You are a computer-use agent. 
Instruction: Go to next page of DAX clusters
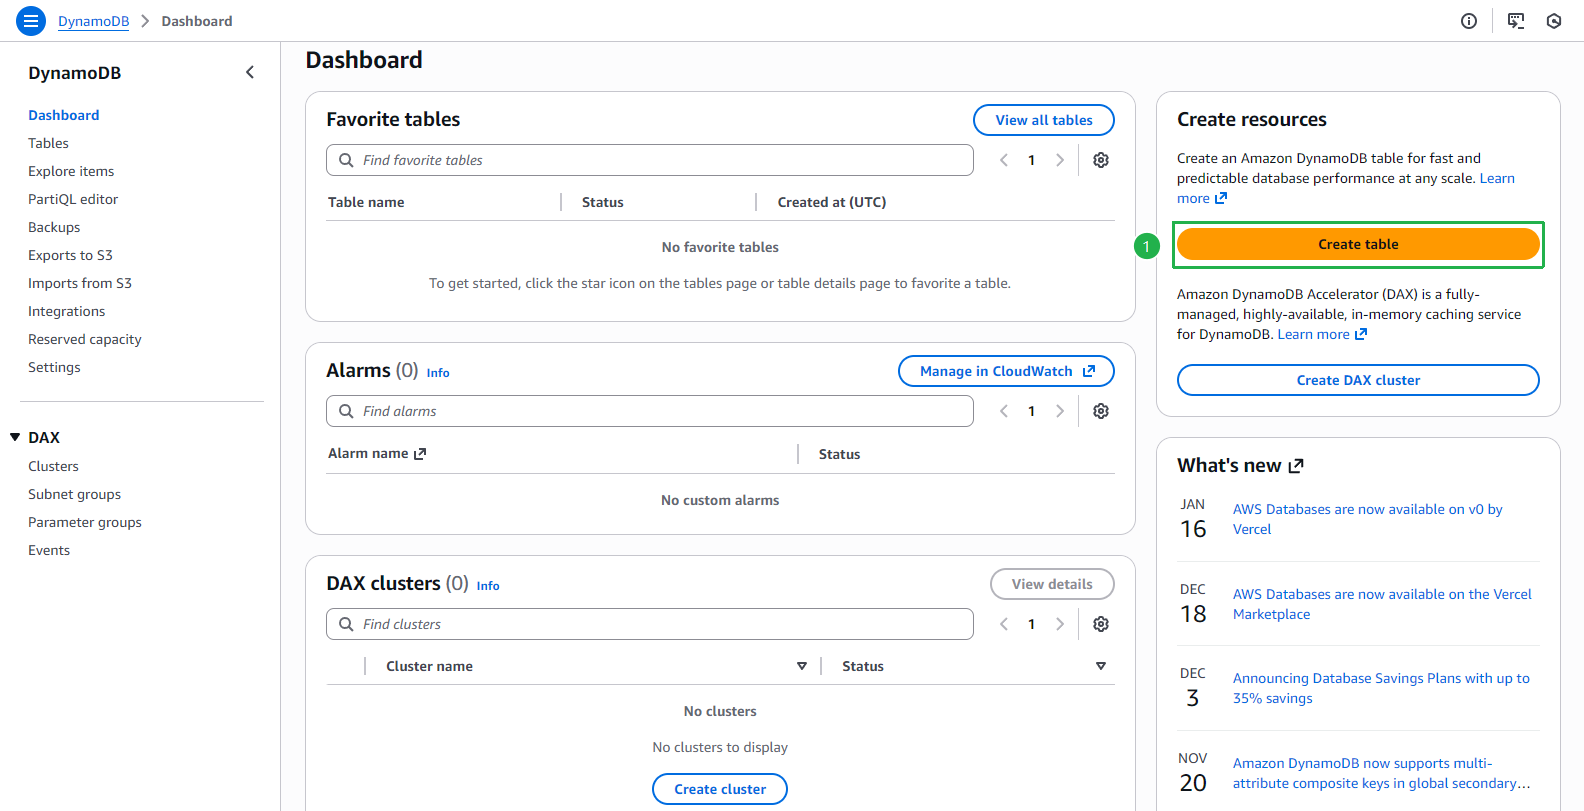point(1060,624)
